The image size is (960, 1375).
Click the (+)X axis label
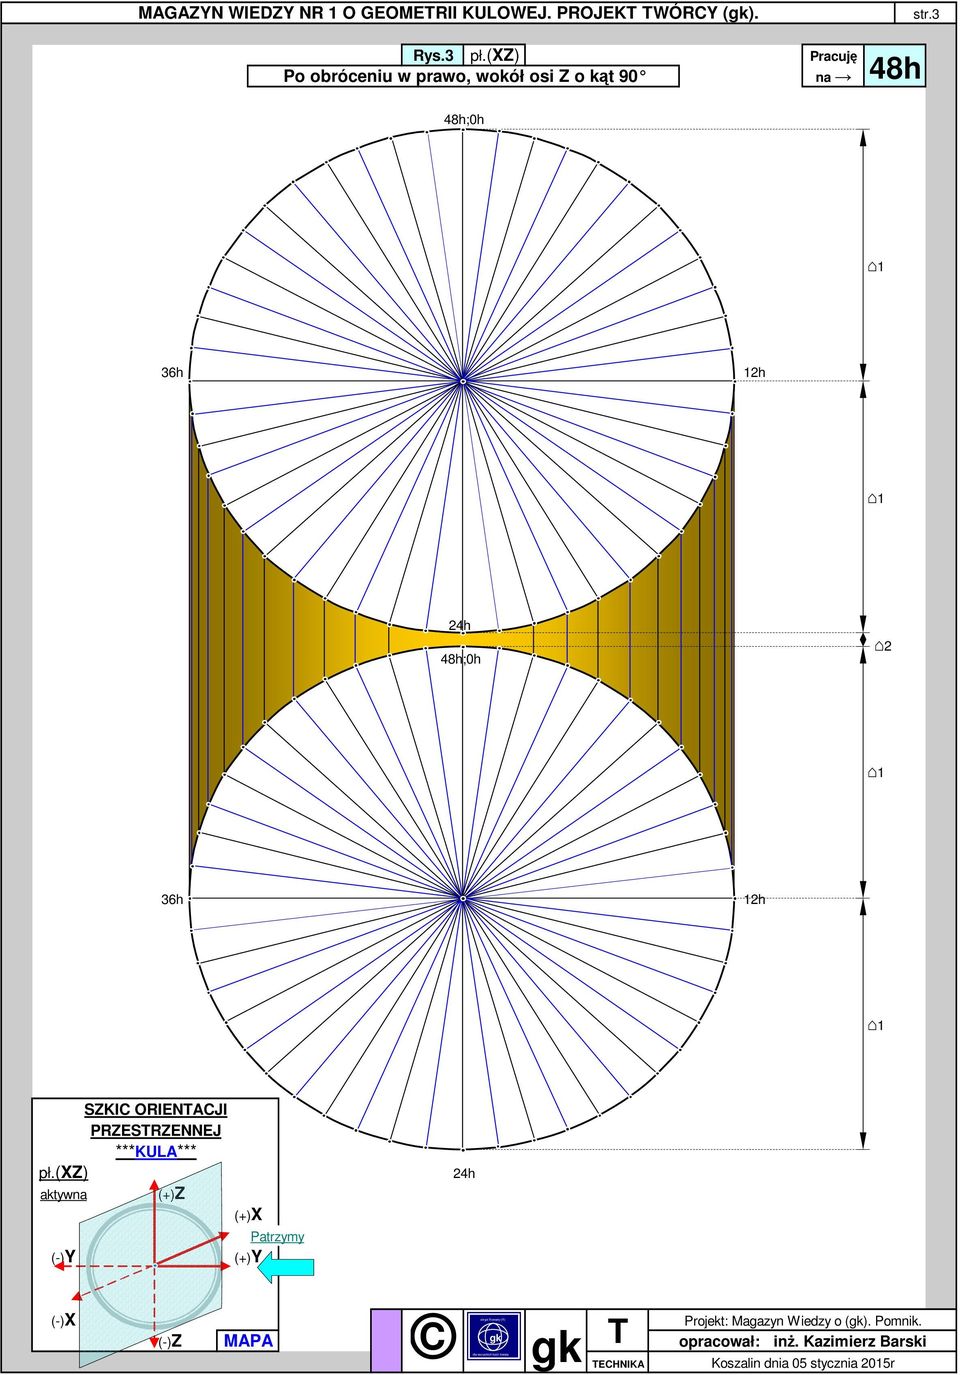coord(248,1215)
